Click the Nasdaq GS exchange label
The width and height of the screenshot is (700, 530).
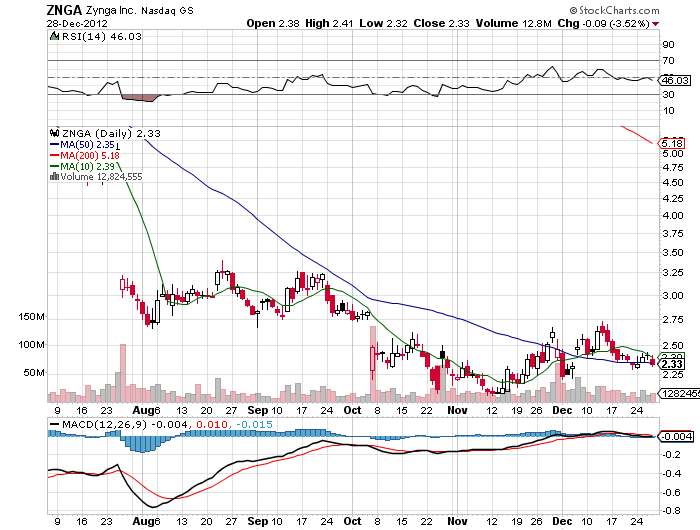[167, 10]
